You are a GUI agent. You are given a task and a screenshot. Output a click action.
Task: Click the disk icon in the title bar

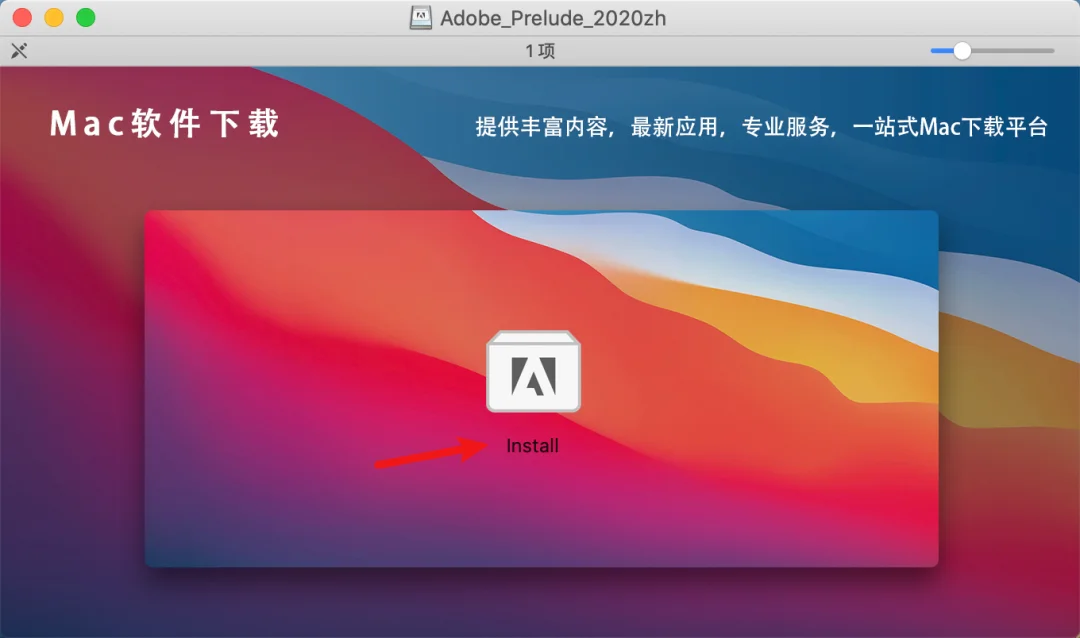(421, 17)
